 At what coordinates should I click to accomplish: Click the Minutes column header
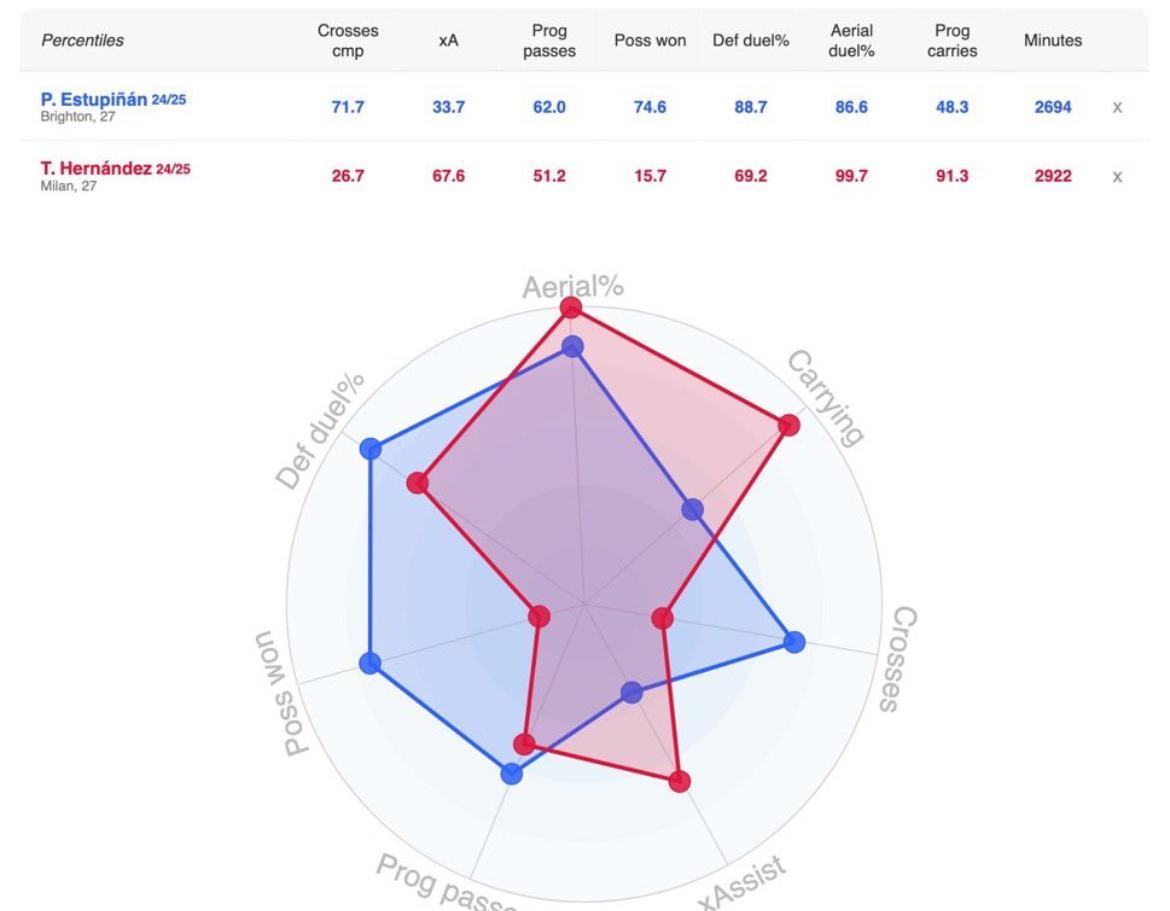1053,40
